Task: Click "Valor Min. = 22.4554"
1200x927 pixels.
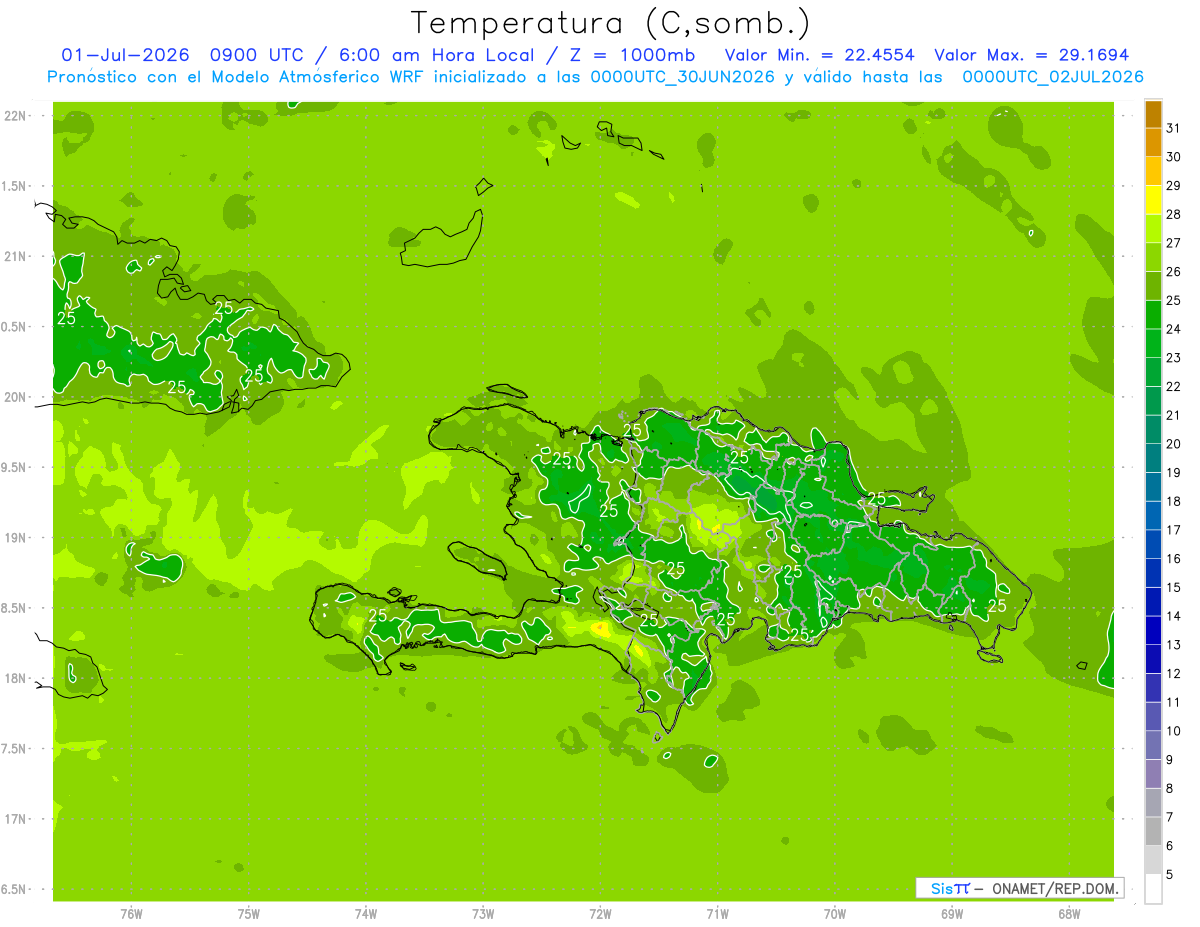Action: [x=819, y=55]
